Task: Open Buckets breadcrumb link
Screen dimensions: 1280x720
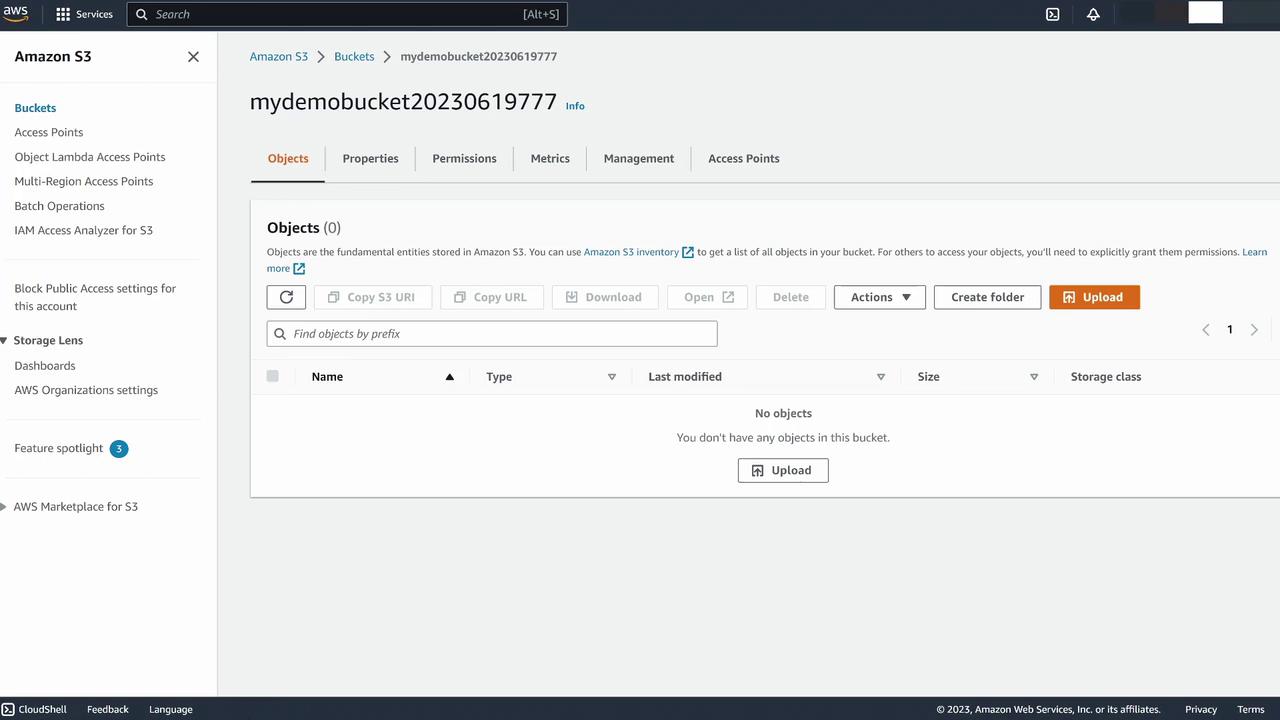Action: (354, 57)
